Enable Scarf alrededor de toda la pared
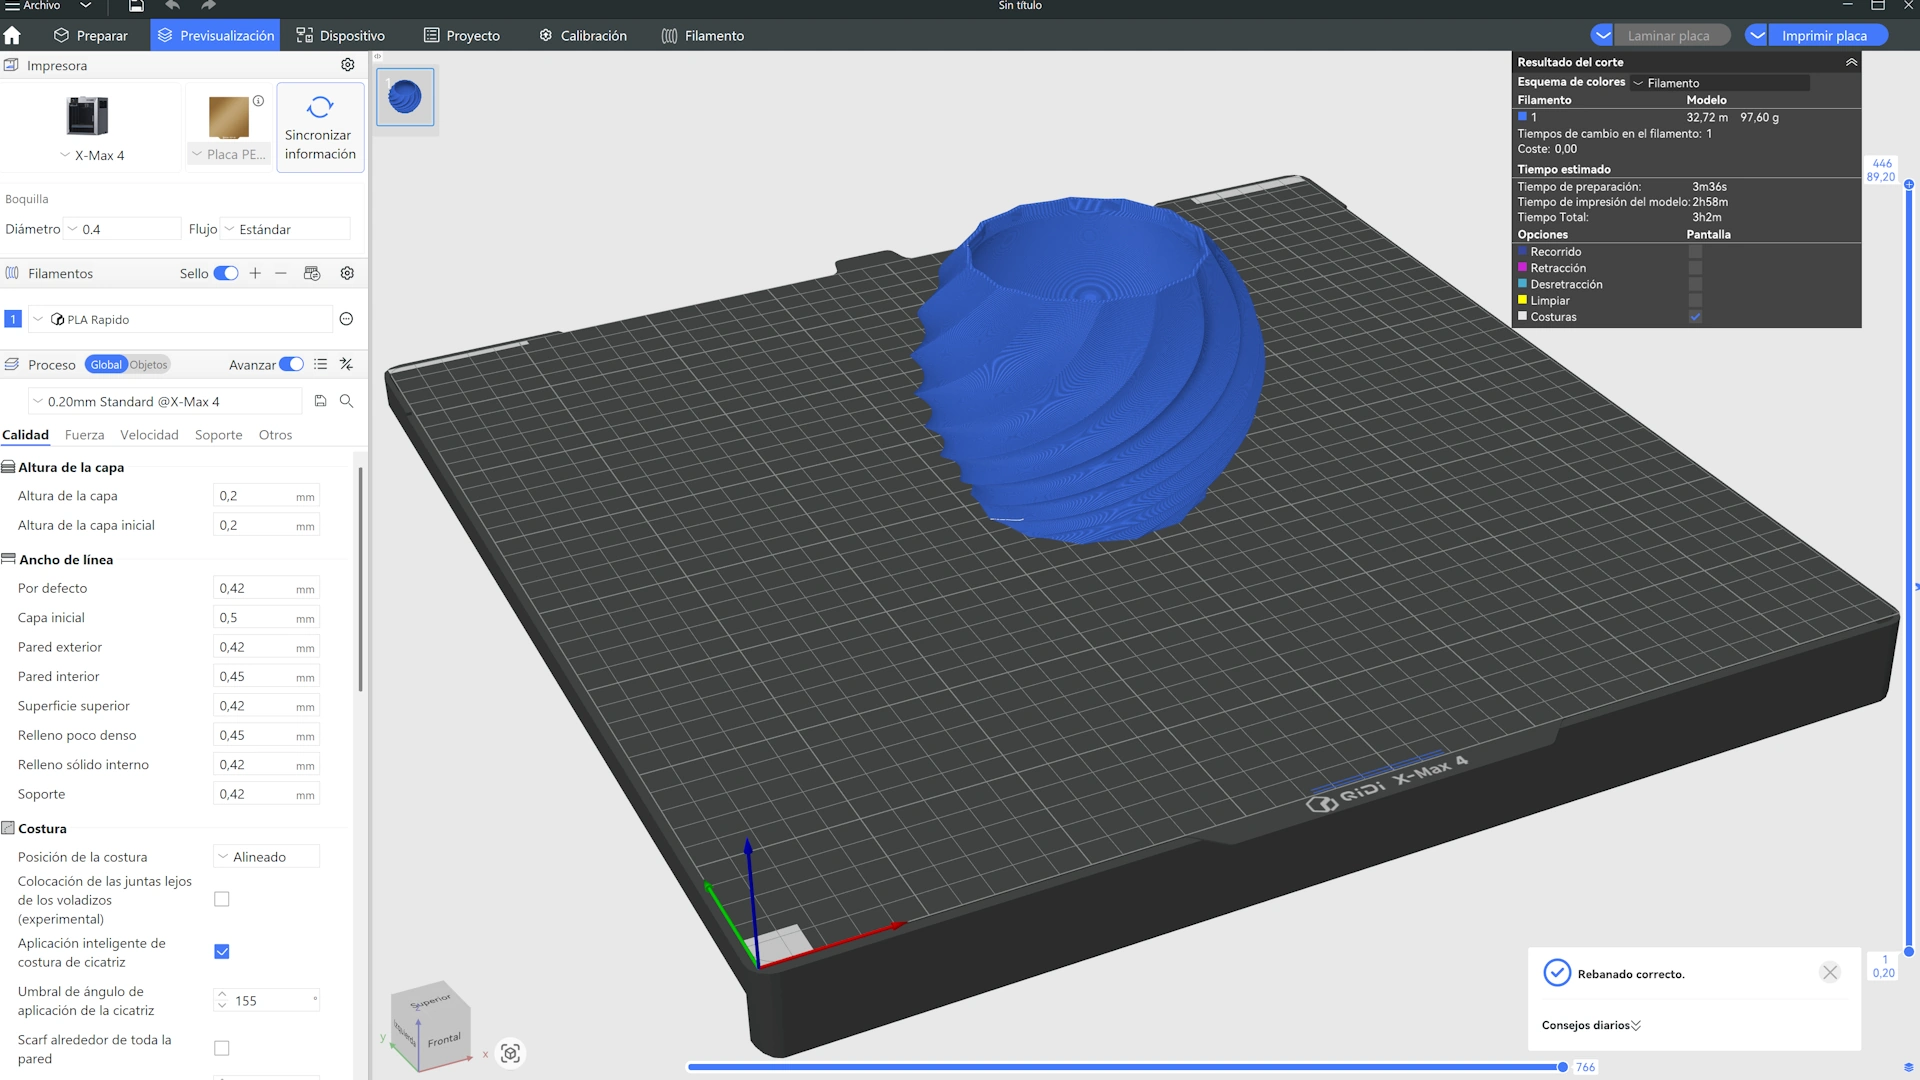Screen dimensions: 1920x1080 pos(222,1048)
